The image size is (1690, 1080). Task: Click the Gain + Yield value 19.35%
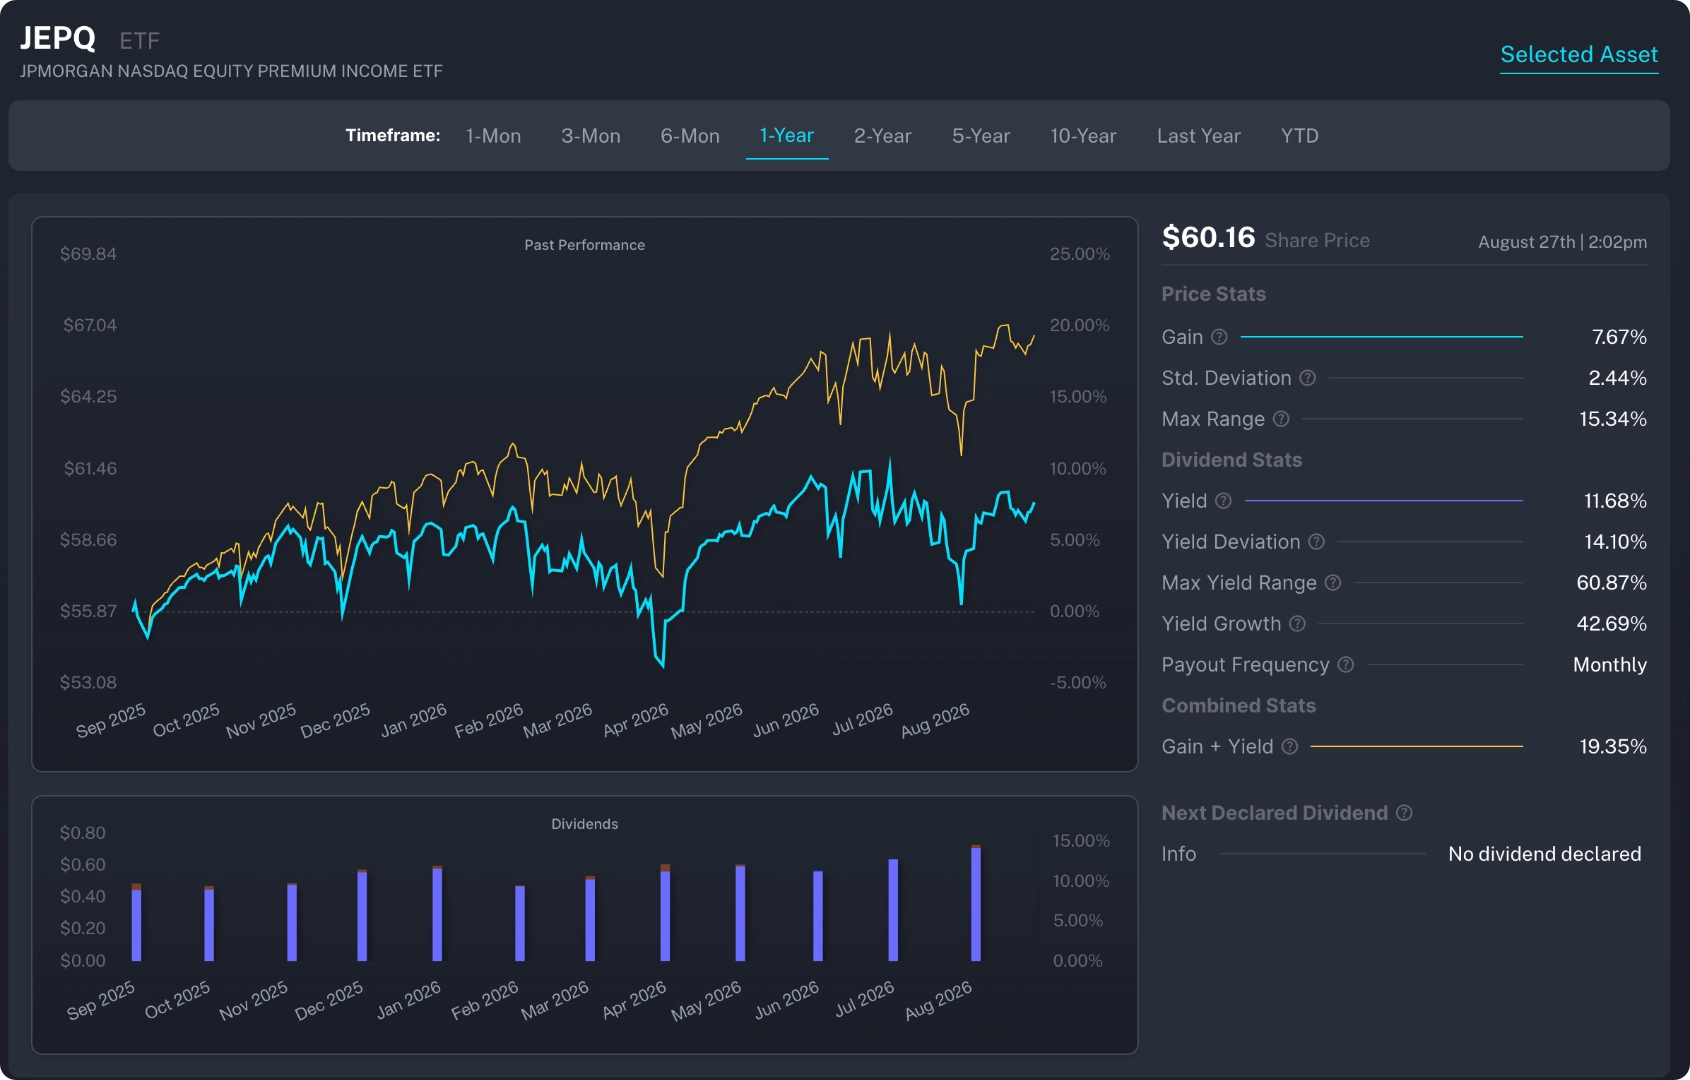click(1613, 747)
